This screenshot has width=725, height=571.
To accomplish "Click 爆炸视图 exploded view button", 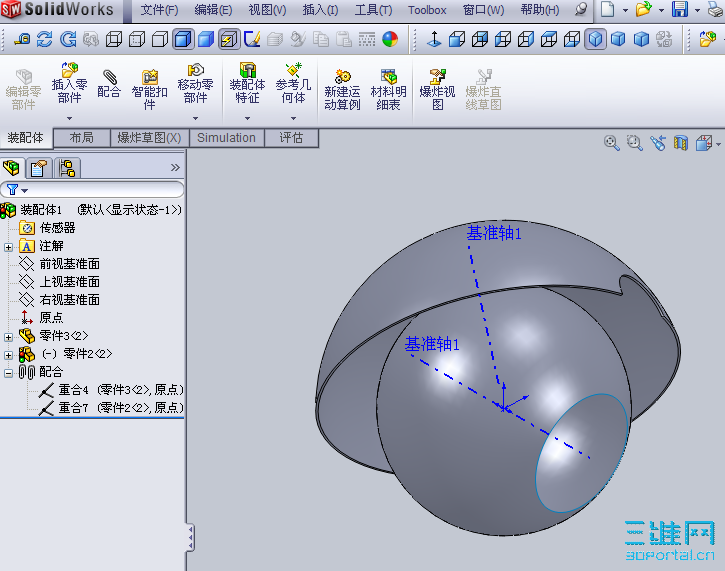I will click(437, 90).
